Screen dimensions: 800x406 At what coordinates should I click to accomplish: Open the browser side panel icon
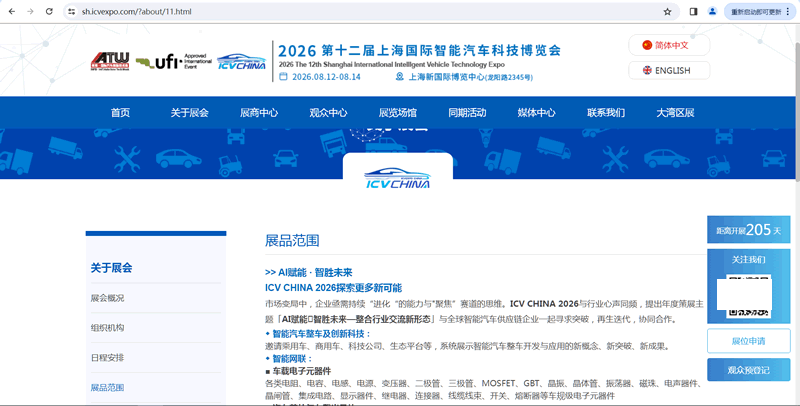pos(693,11)
